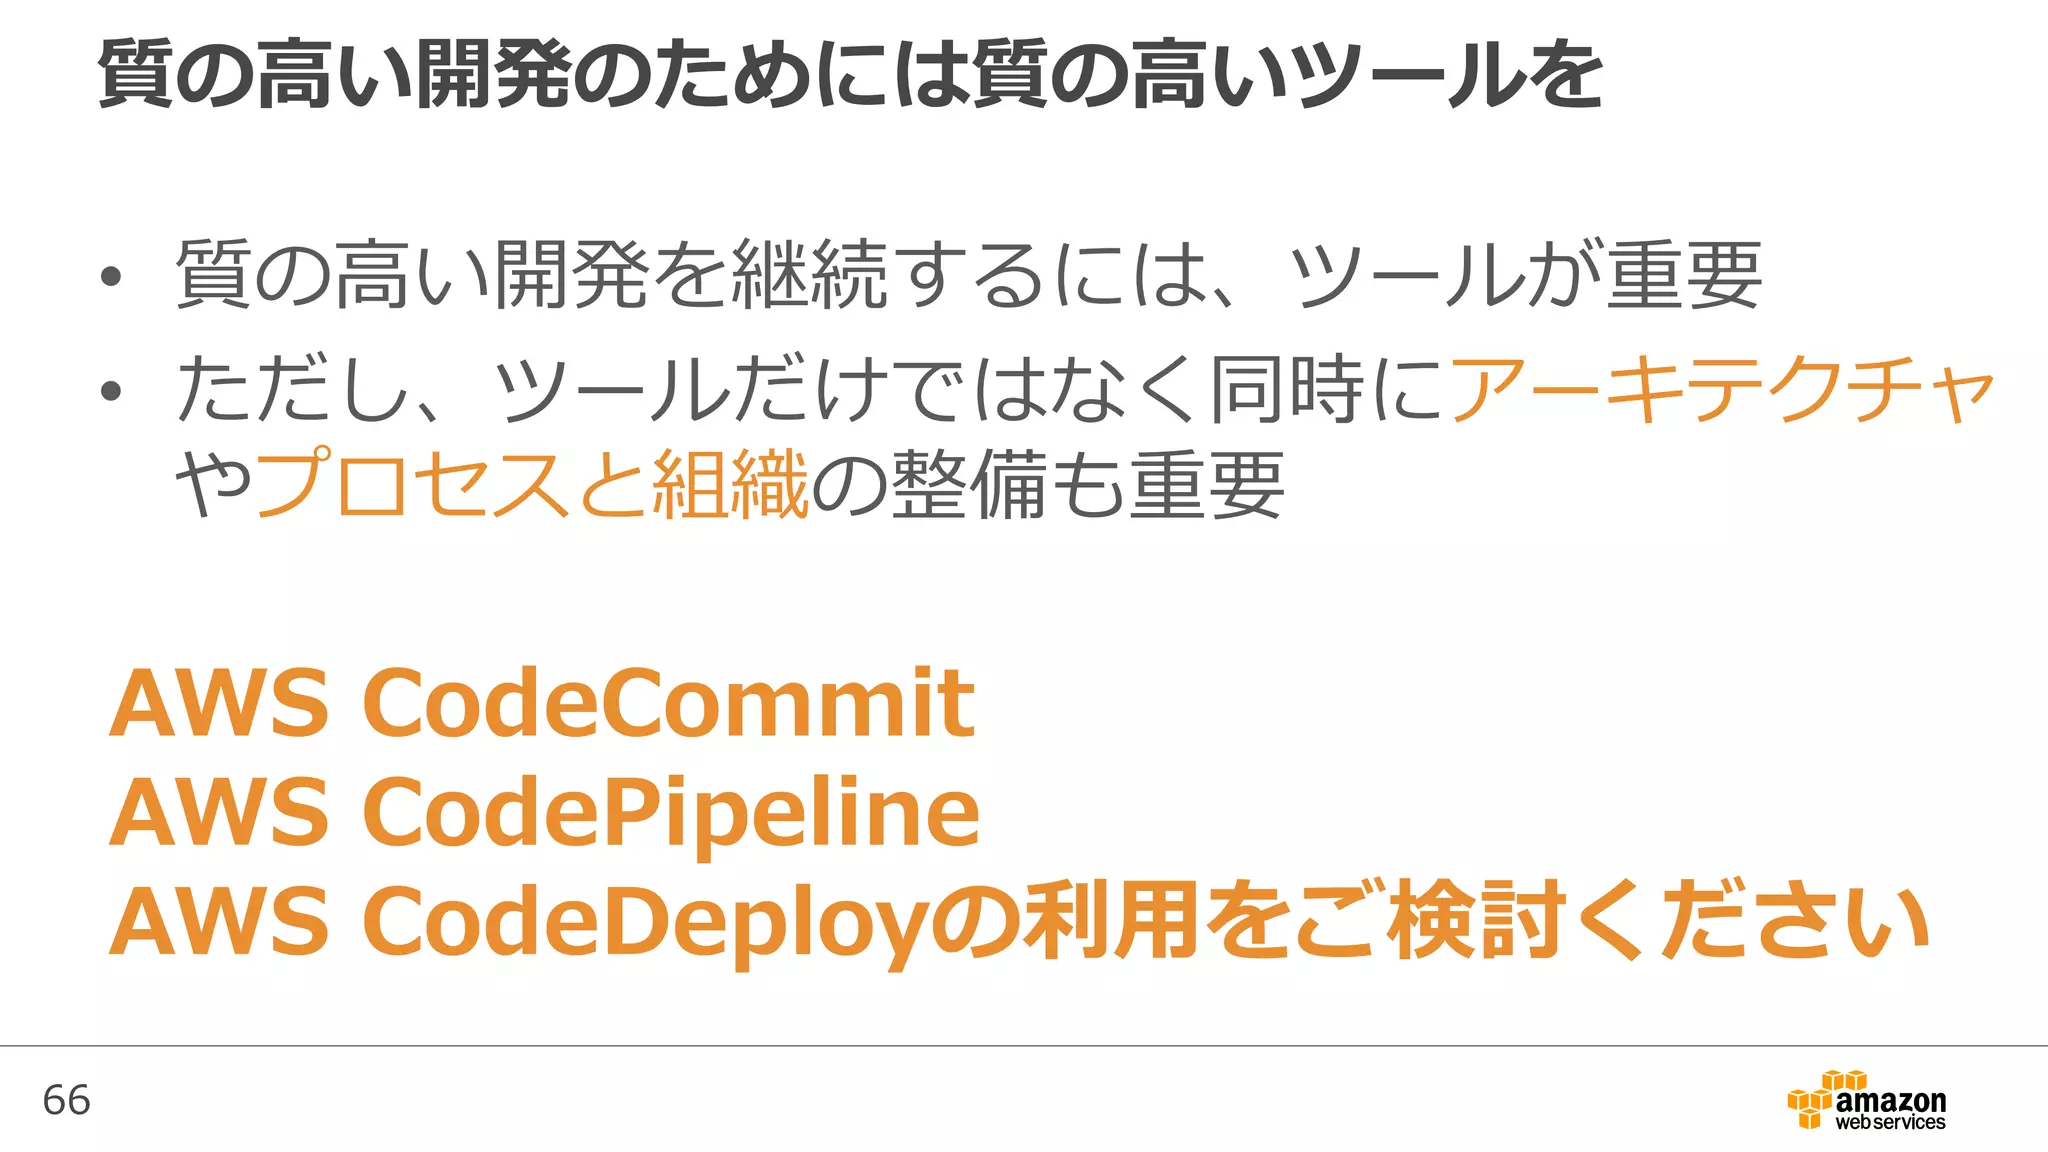Click the AWS CodeDeploy text
The width and height of the screenshot is (2048, 1152).
[x=520, y=920]
